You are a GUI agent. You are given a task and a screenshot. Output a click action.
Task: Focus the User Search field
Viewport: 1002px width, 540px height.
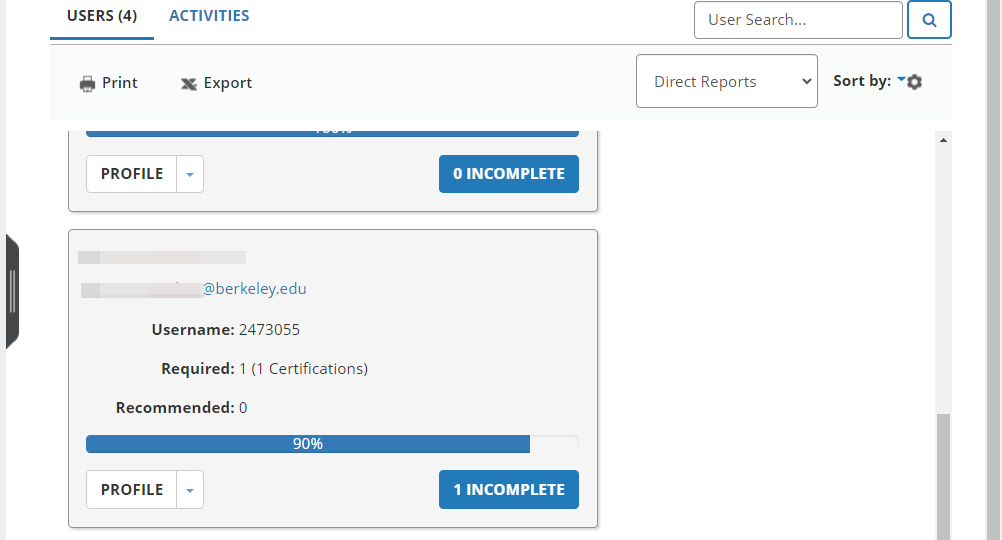point(798,20)
